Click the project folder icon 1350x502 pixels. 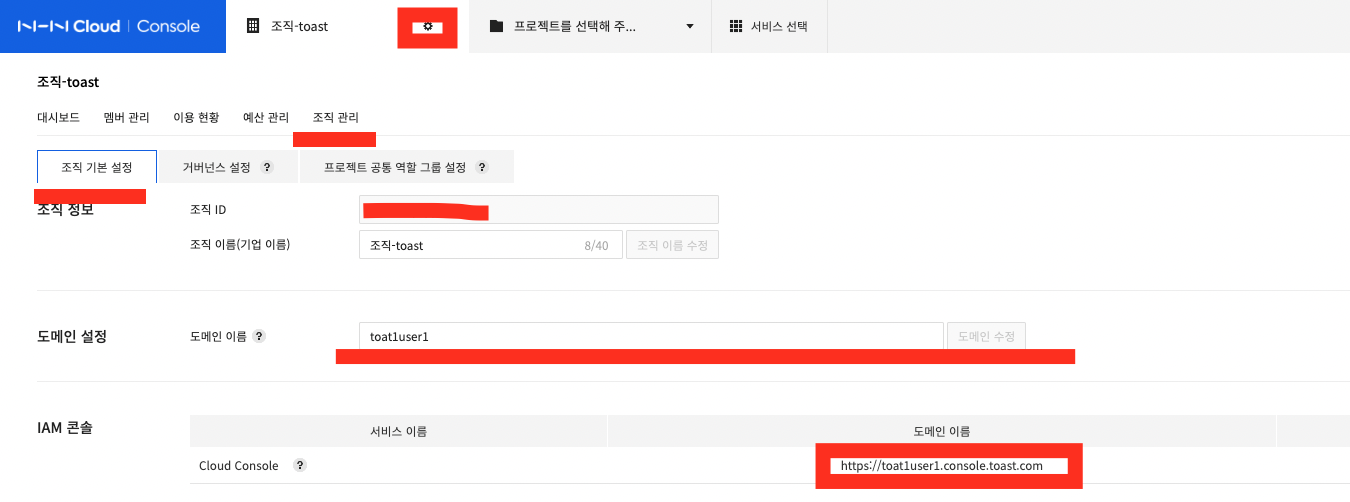(x=496, y=27)
